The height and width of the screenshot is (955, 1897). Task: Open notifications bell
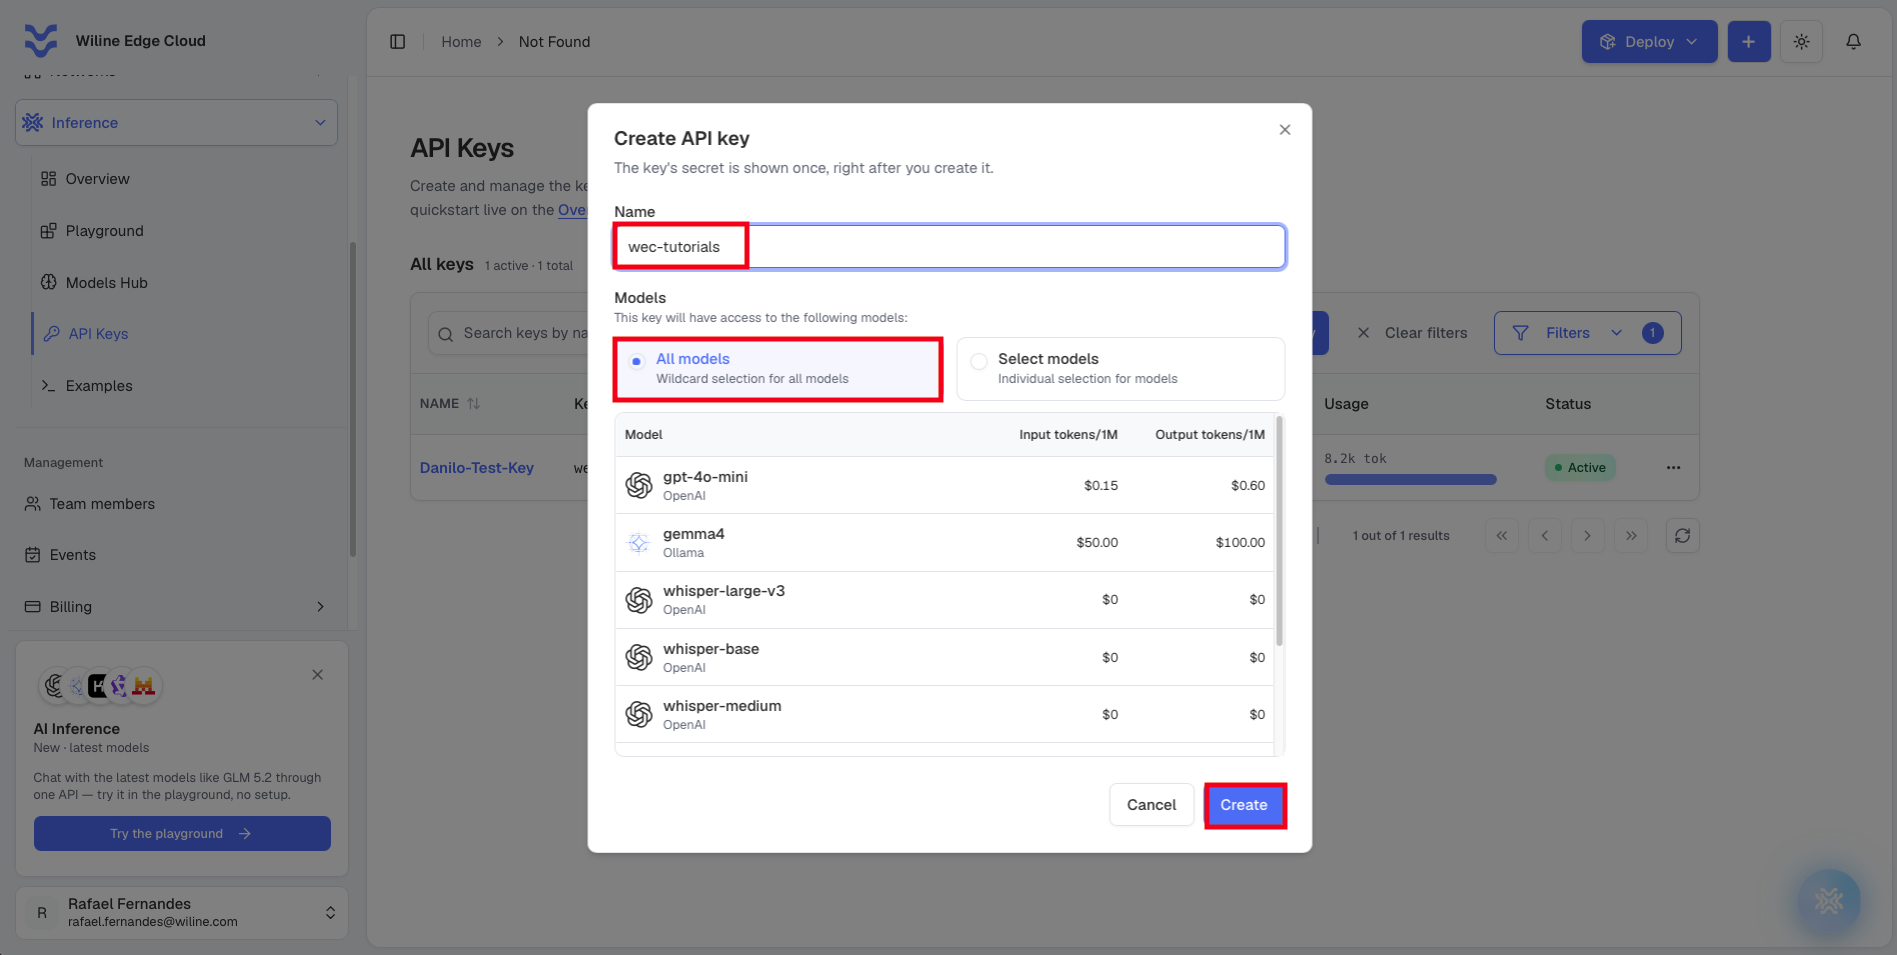click(x=1854, y=41)
